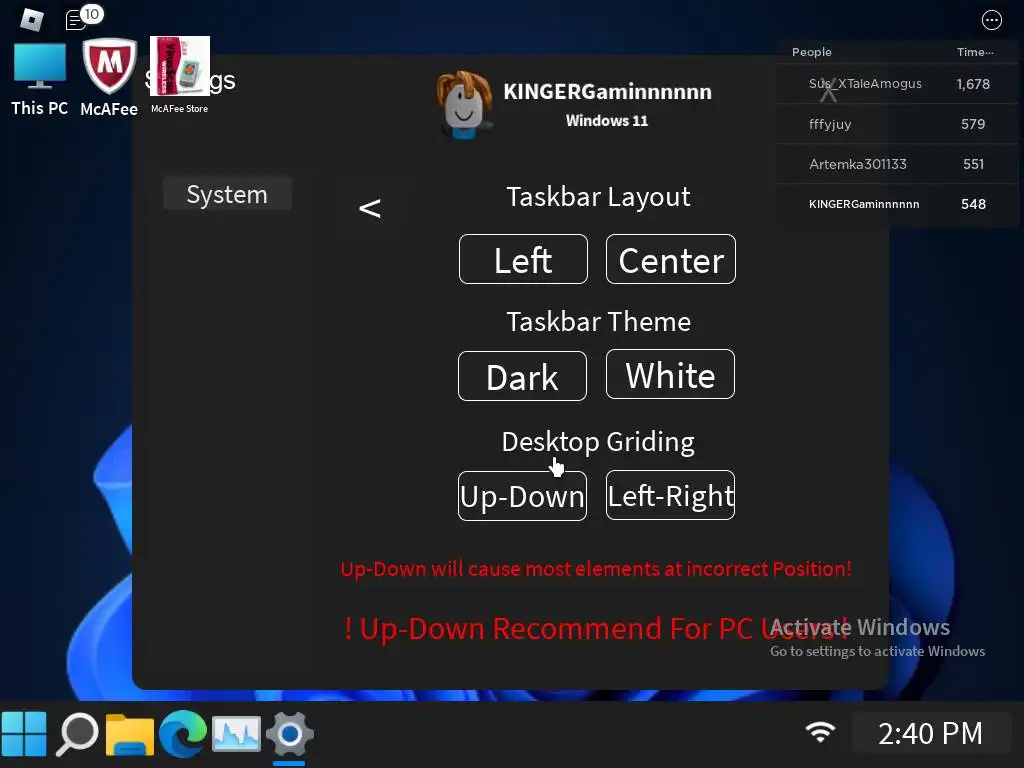
Task: Choose the Dark taskbar theme
Action: click(x=522, y=376)
